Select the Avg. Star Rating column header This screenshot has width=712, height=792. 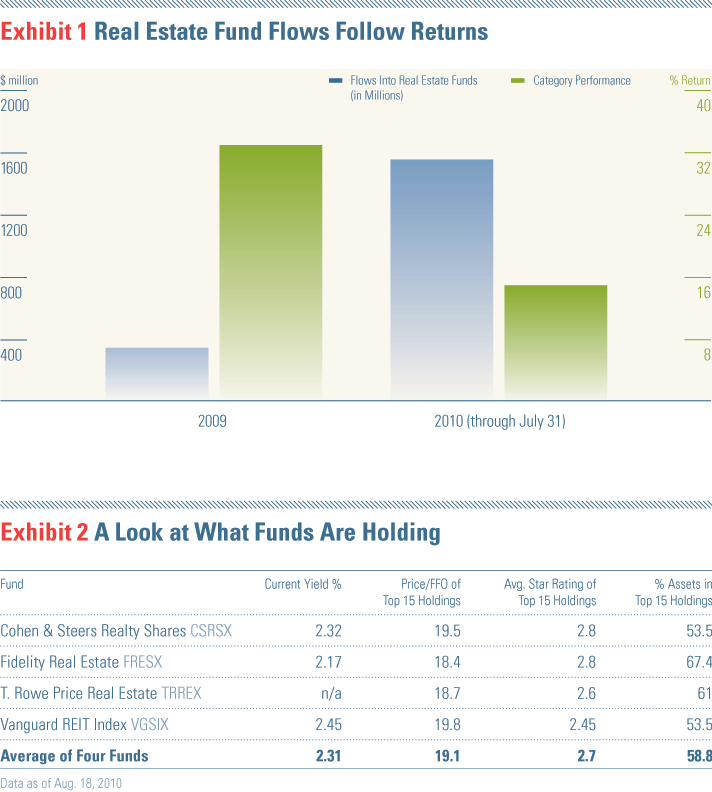point(550,592)
